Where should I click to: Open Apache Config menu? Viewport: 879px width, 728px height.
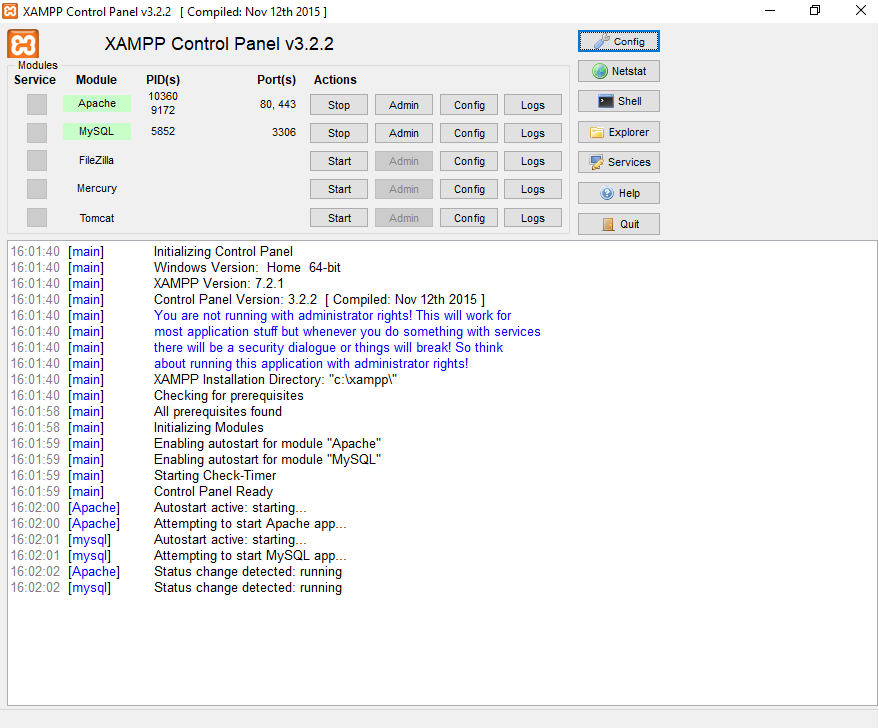(469, 105)
